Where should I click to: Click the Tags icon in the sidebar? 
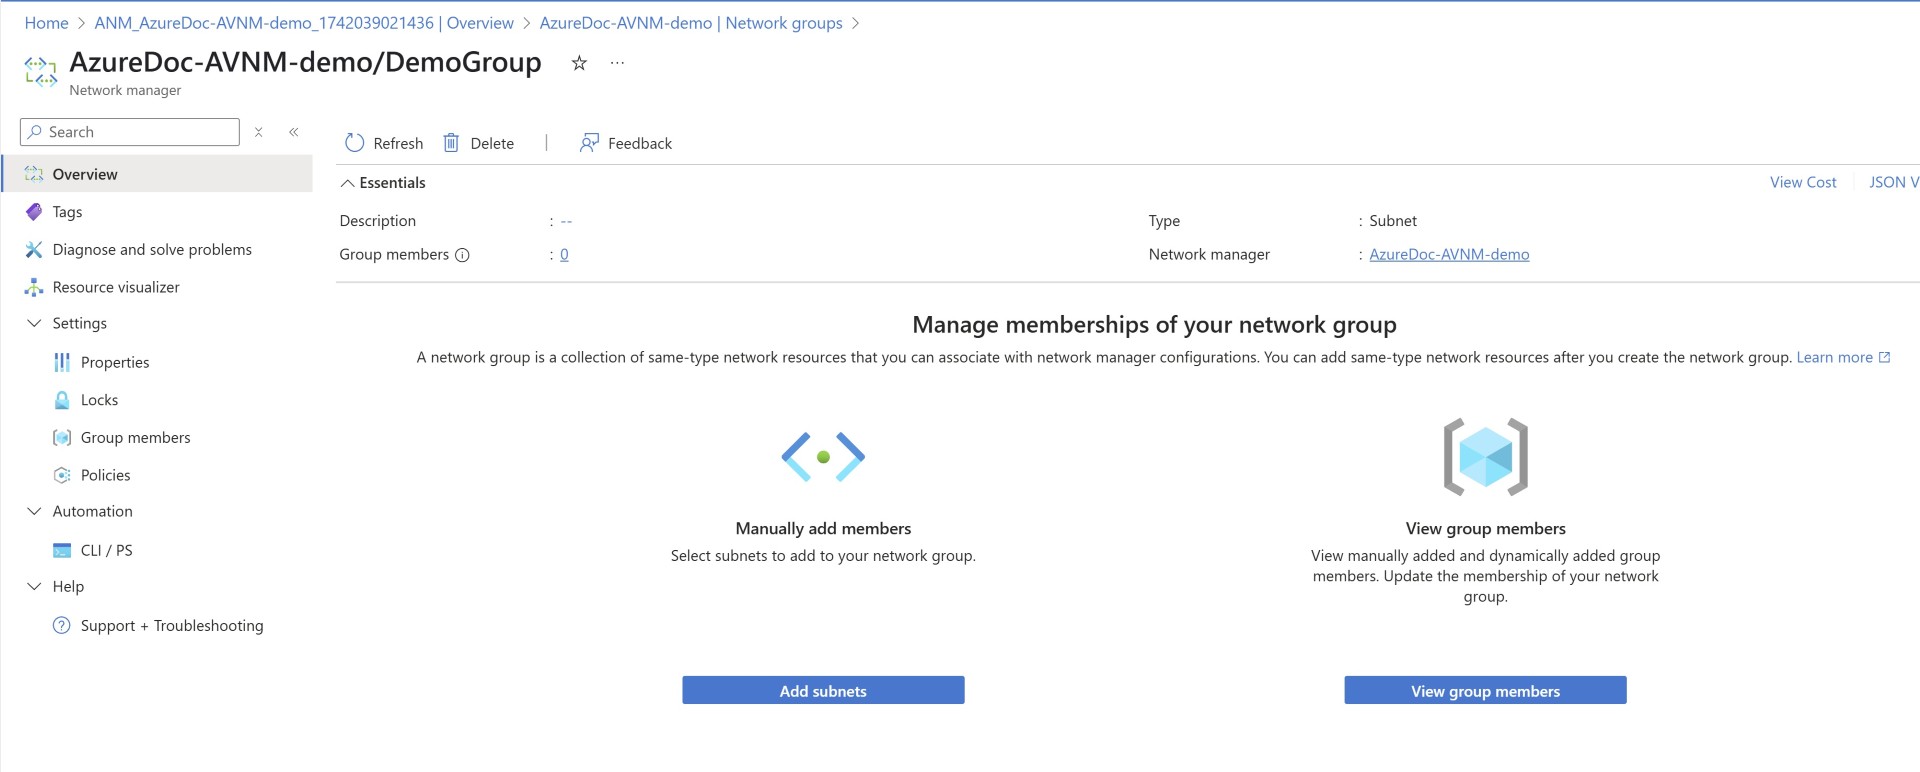[34, 212]
